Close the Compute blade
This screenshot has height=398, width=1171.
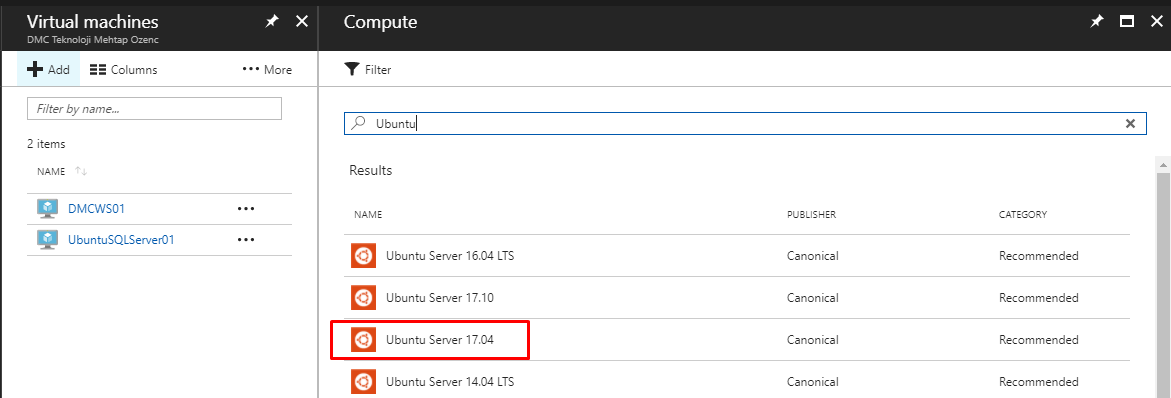click(1156, 22)
